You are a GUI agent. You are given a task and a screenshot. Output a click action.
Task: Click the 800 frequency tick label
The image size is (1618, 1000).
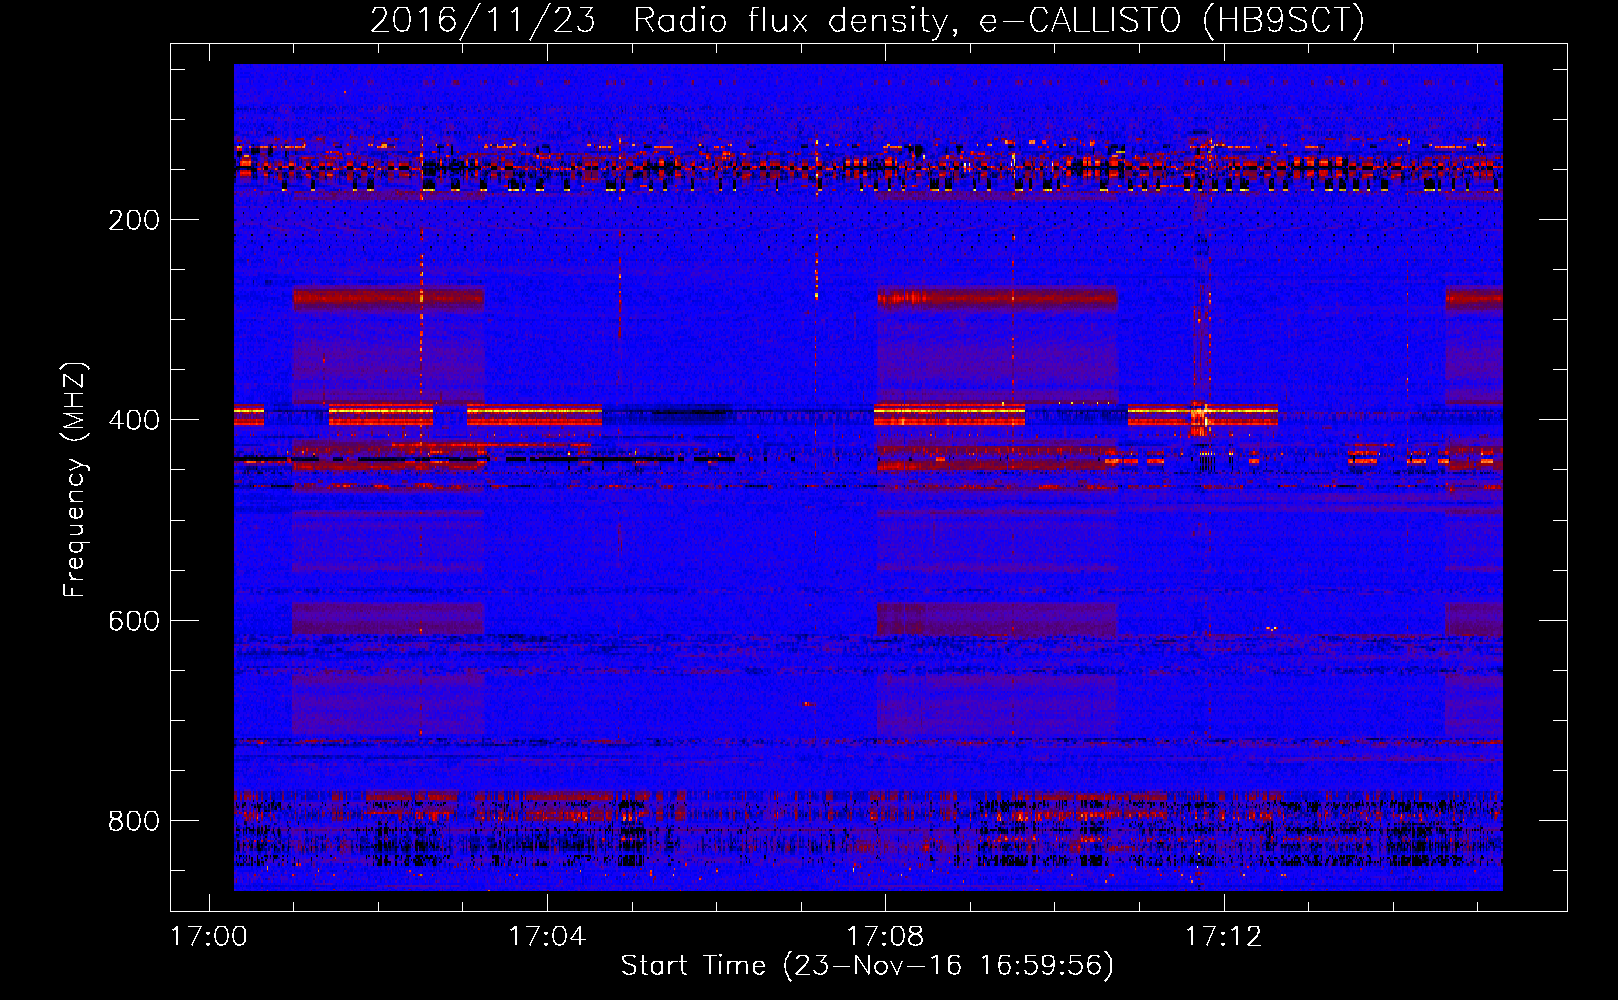click(134, 821)
